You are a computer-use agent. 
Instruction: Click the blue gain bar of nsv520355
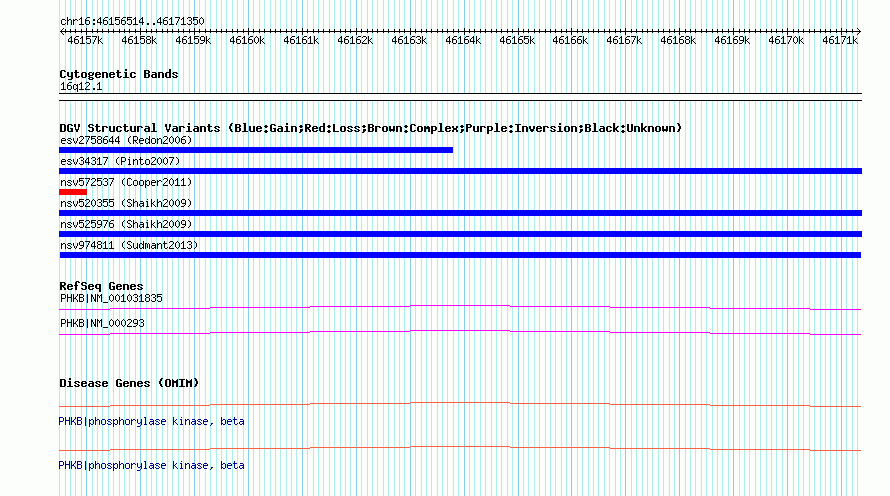460,213
